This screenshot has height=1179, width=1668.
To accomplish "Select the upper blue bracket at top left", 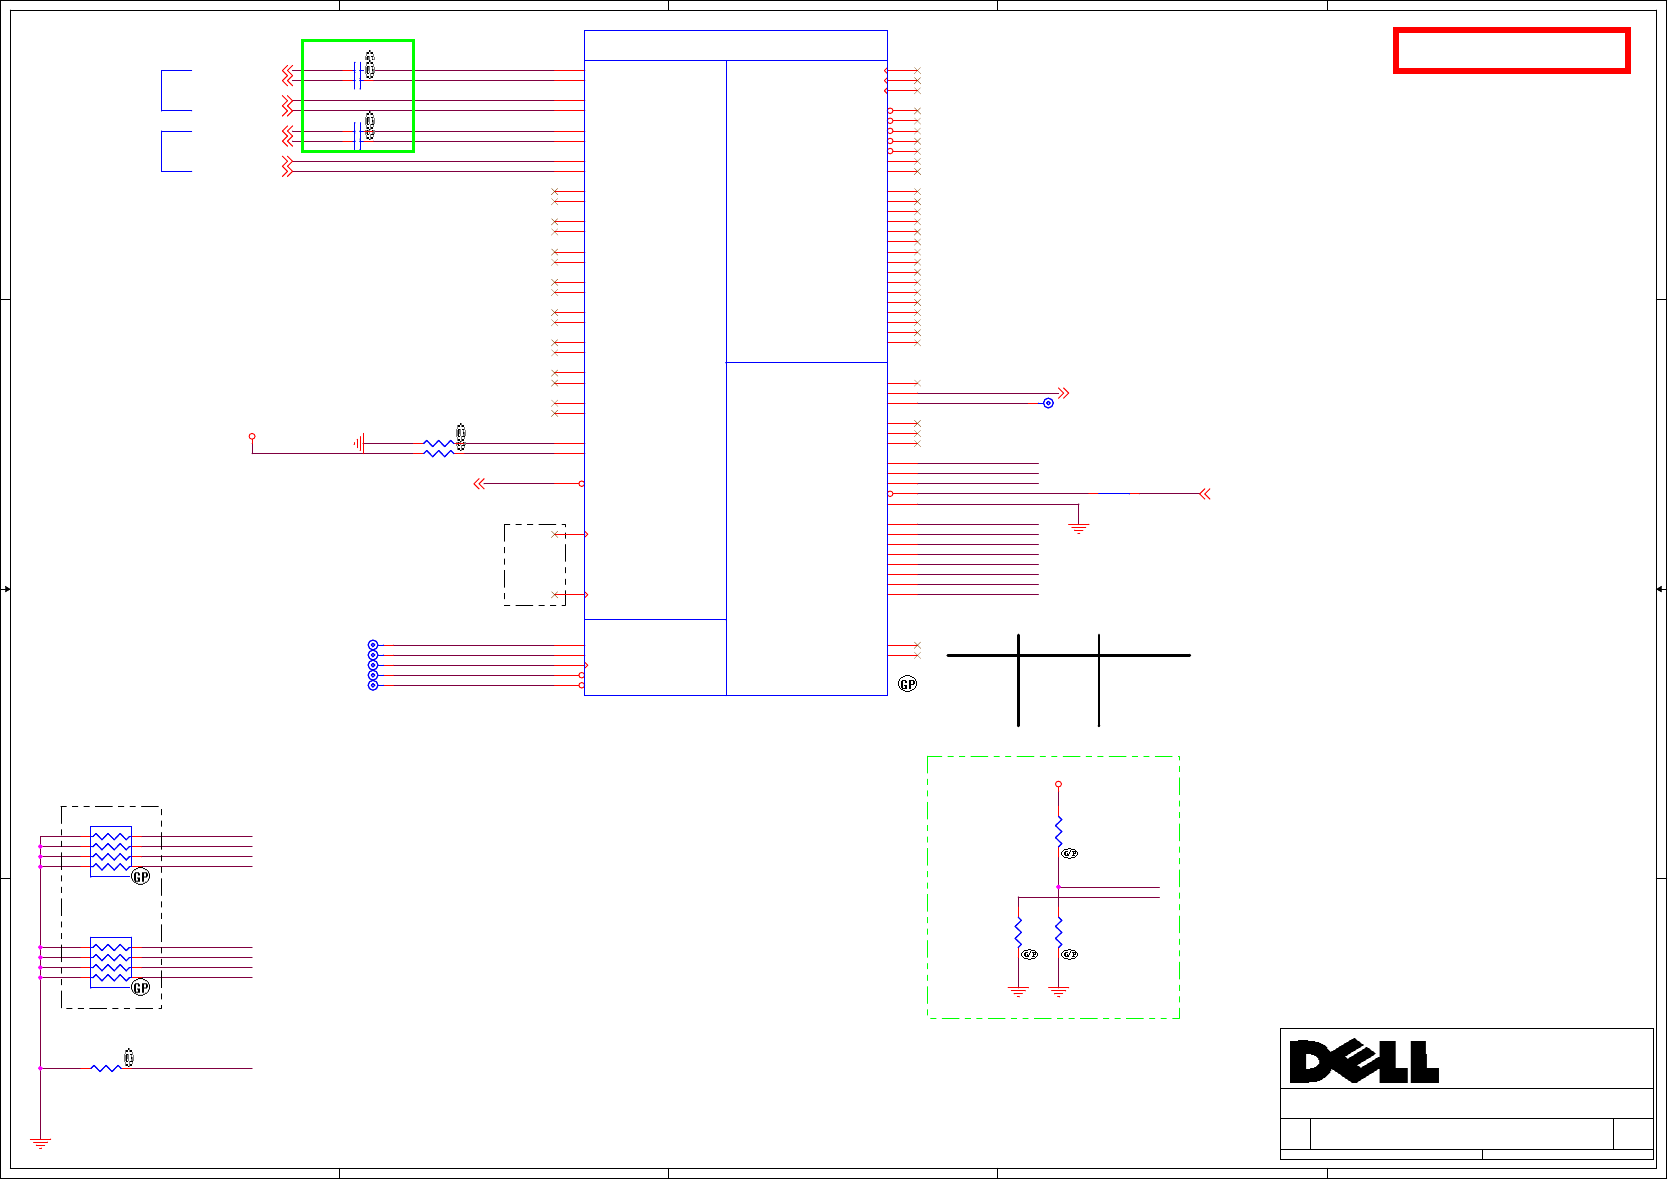I will [x=176, y=90].
